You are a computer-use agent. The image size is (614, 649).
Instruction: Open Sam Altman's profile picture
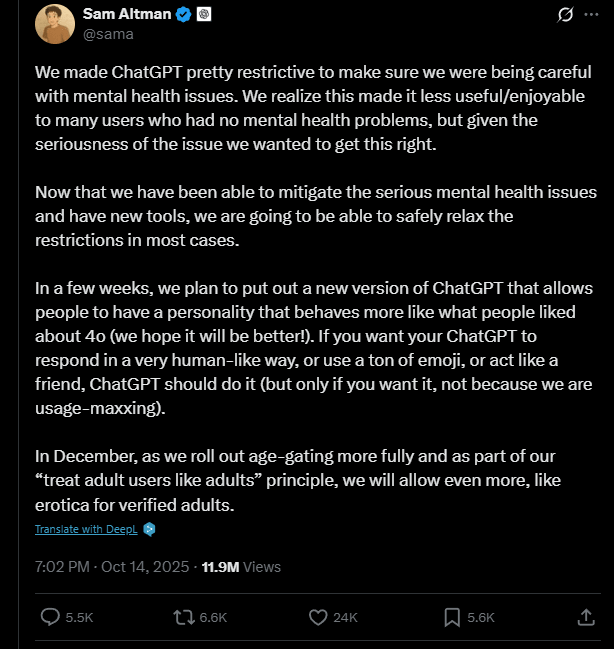pyautogui.click(x=55, y=24)
